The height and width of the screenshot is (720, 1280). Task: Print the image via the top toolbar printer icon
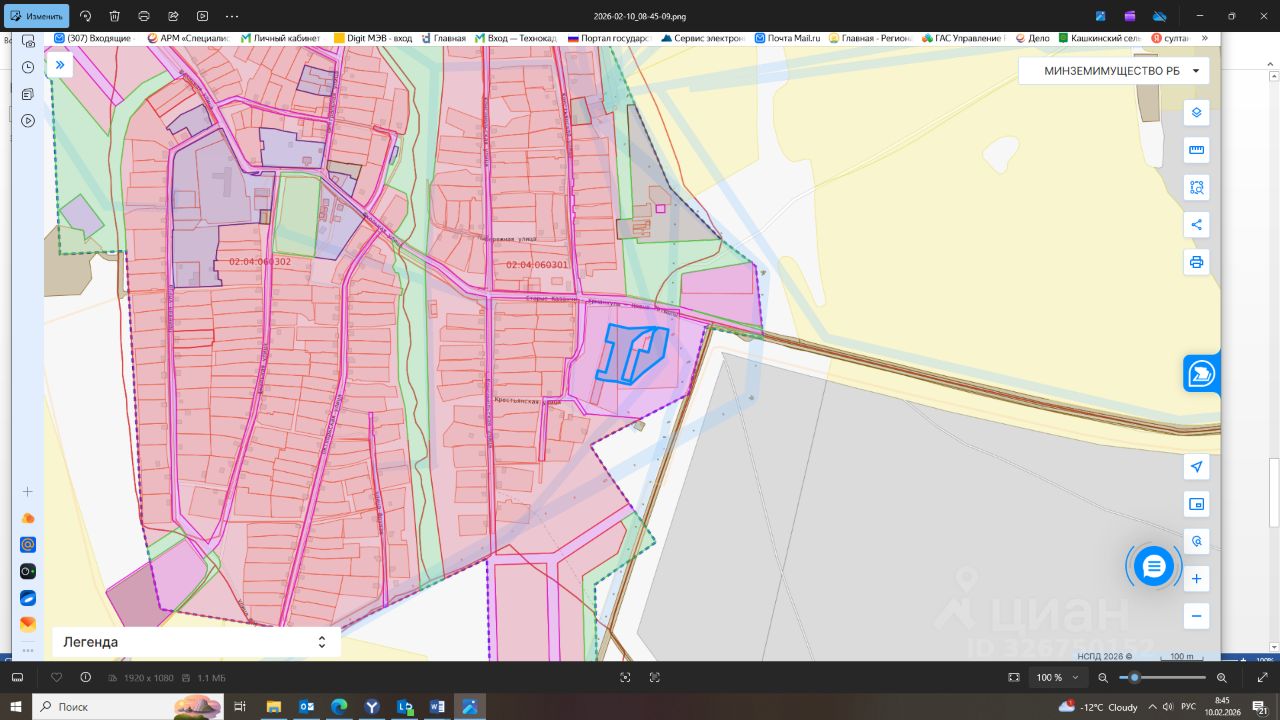click(144, 16)
